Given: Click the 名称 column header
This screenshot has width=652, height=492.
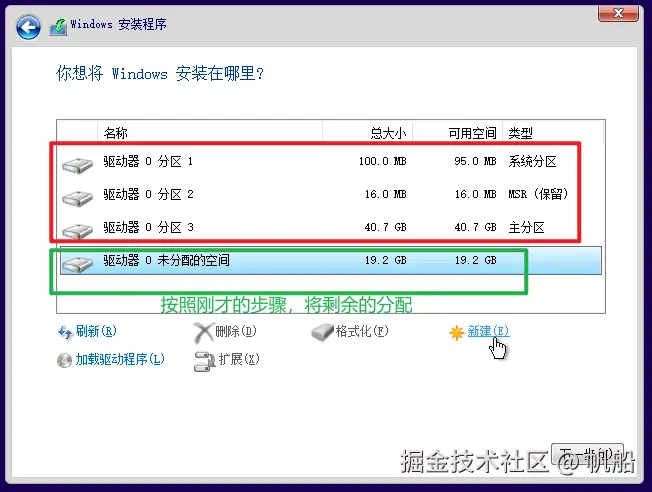Looking at the screenshot, I should coord(210,133).
